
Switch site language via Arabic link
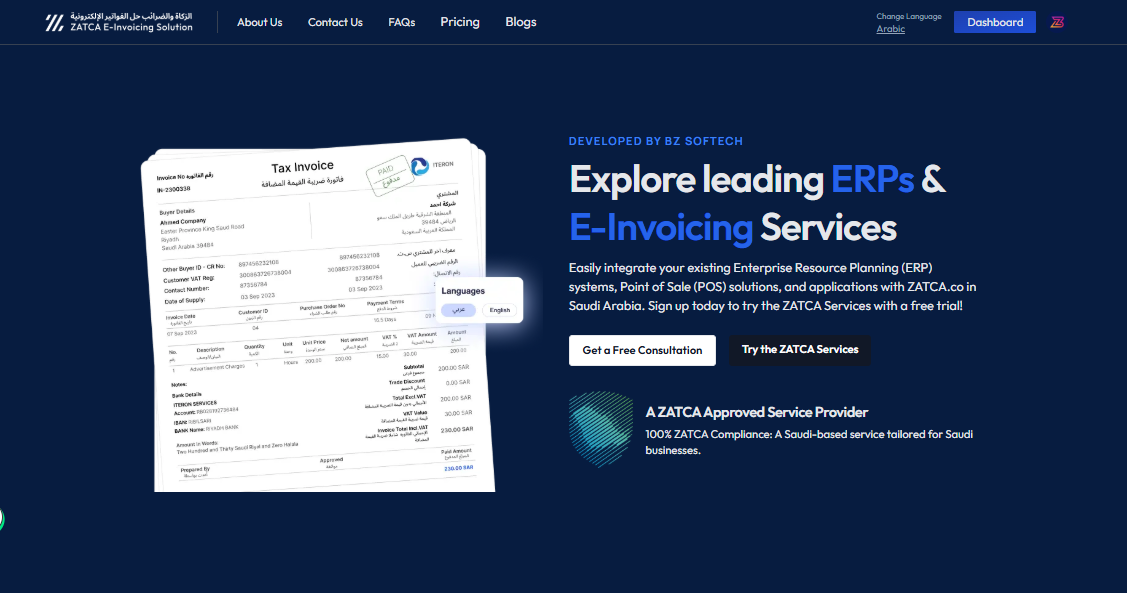(890, 29)
